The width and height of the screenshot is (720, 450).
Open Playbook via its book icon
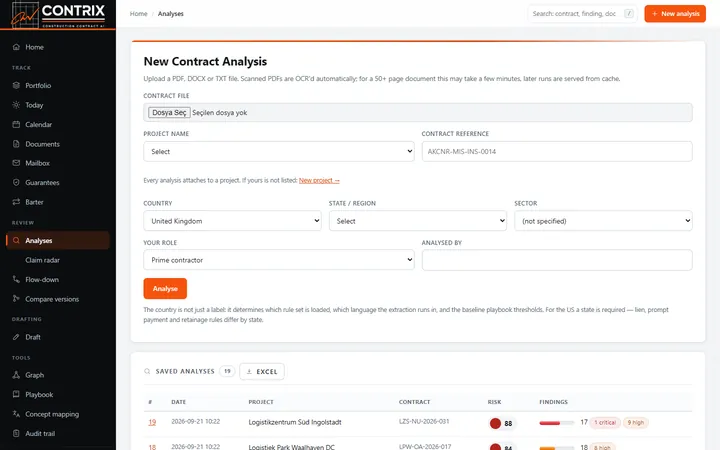coord(16,394)
